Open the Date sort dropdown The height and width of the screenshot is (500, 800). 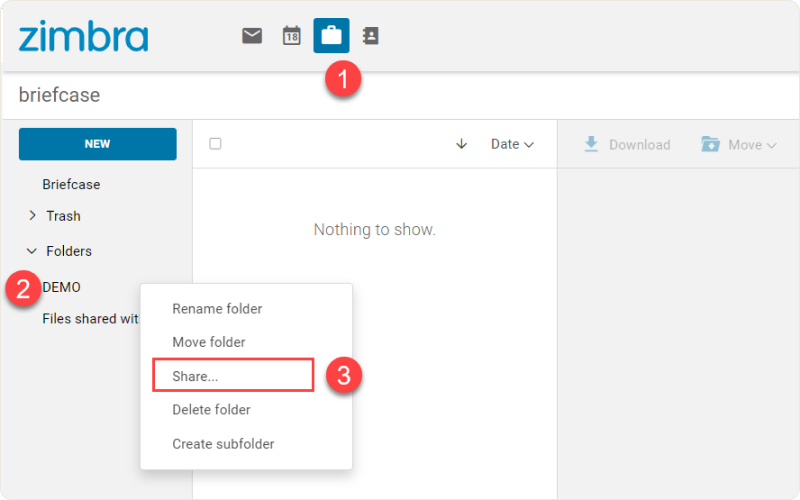click(512, 144)
